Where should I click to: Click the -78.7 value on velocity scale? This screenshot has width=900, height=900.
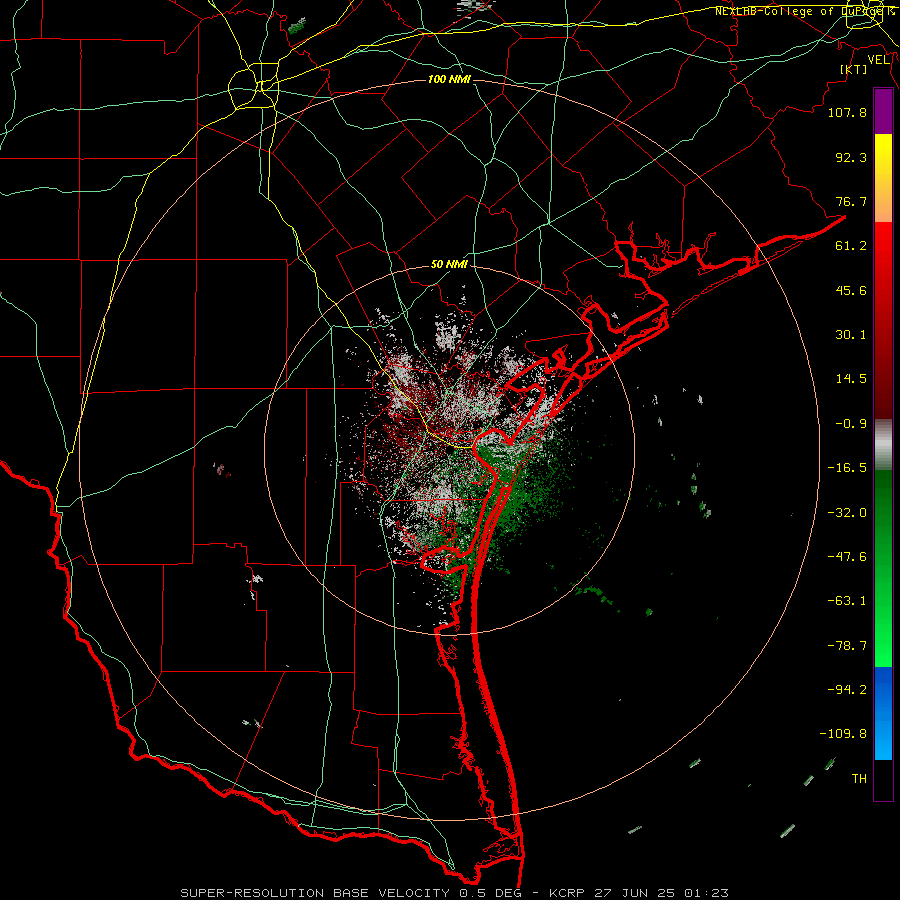pos(847,646)
